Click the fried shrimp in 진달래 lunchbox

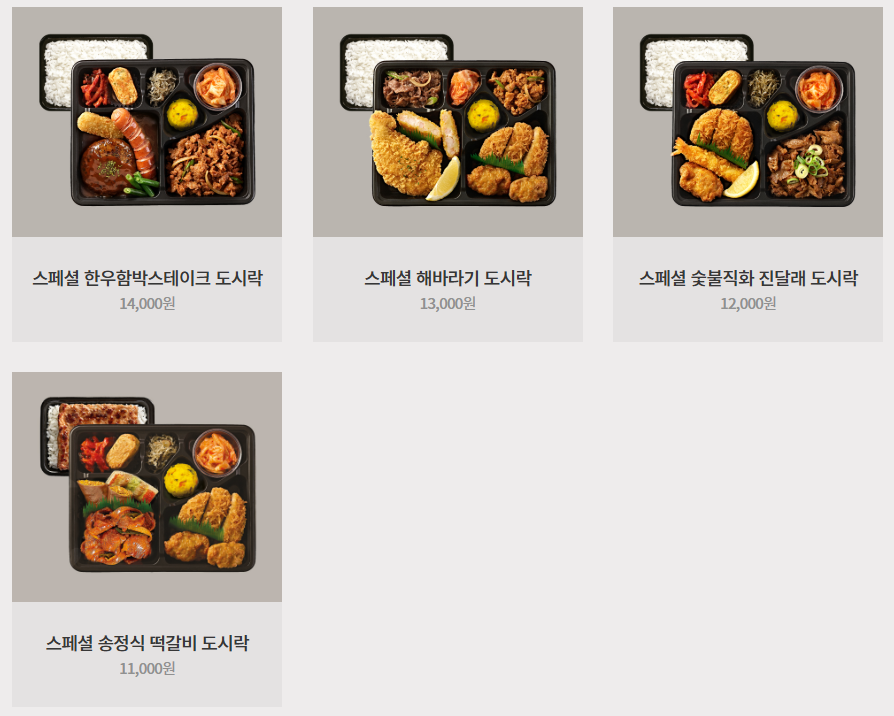[x=707, y=158]
